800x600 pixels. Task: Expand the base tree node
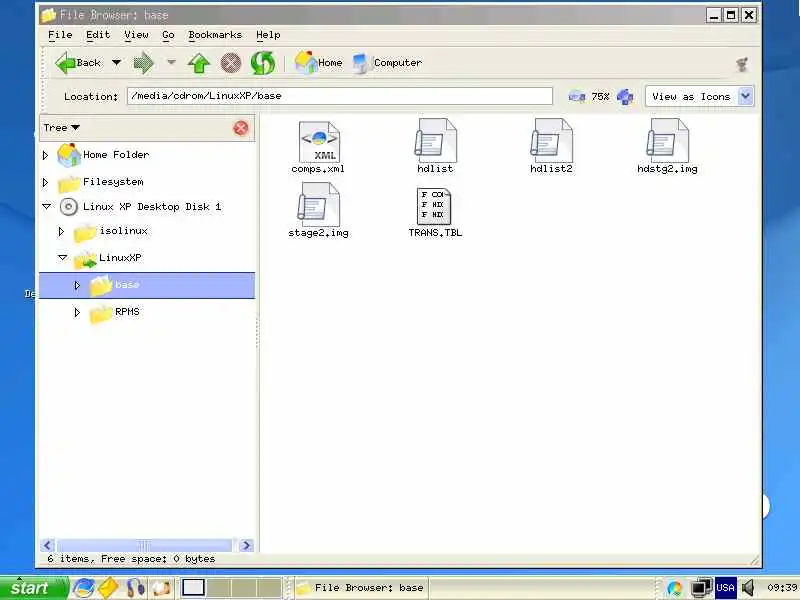[77, 285]
